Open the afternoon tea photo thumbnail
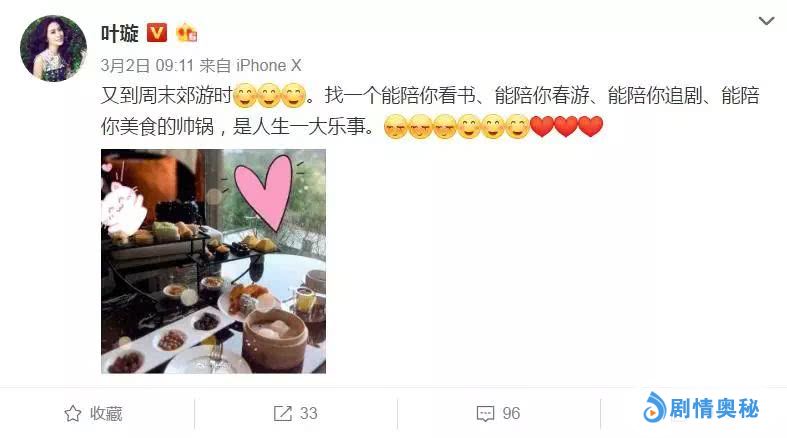 [x=213, y=261]
